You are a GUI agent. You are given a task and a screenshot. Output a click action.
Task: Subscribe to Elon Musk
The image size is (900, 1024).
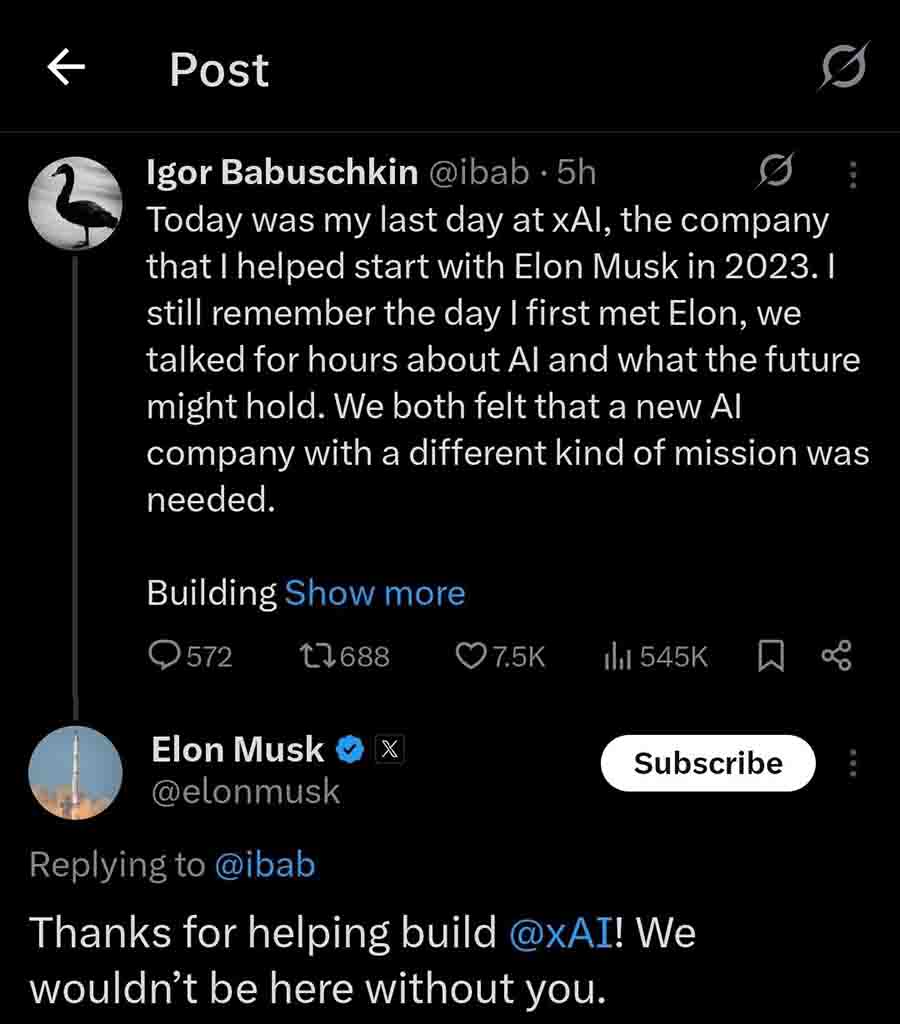point(708,763)
